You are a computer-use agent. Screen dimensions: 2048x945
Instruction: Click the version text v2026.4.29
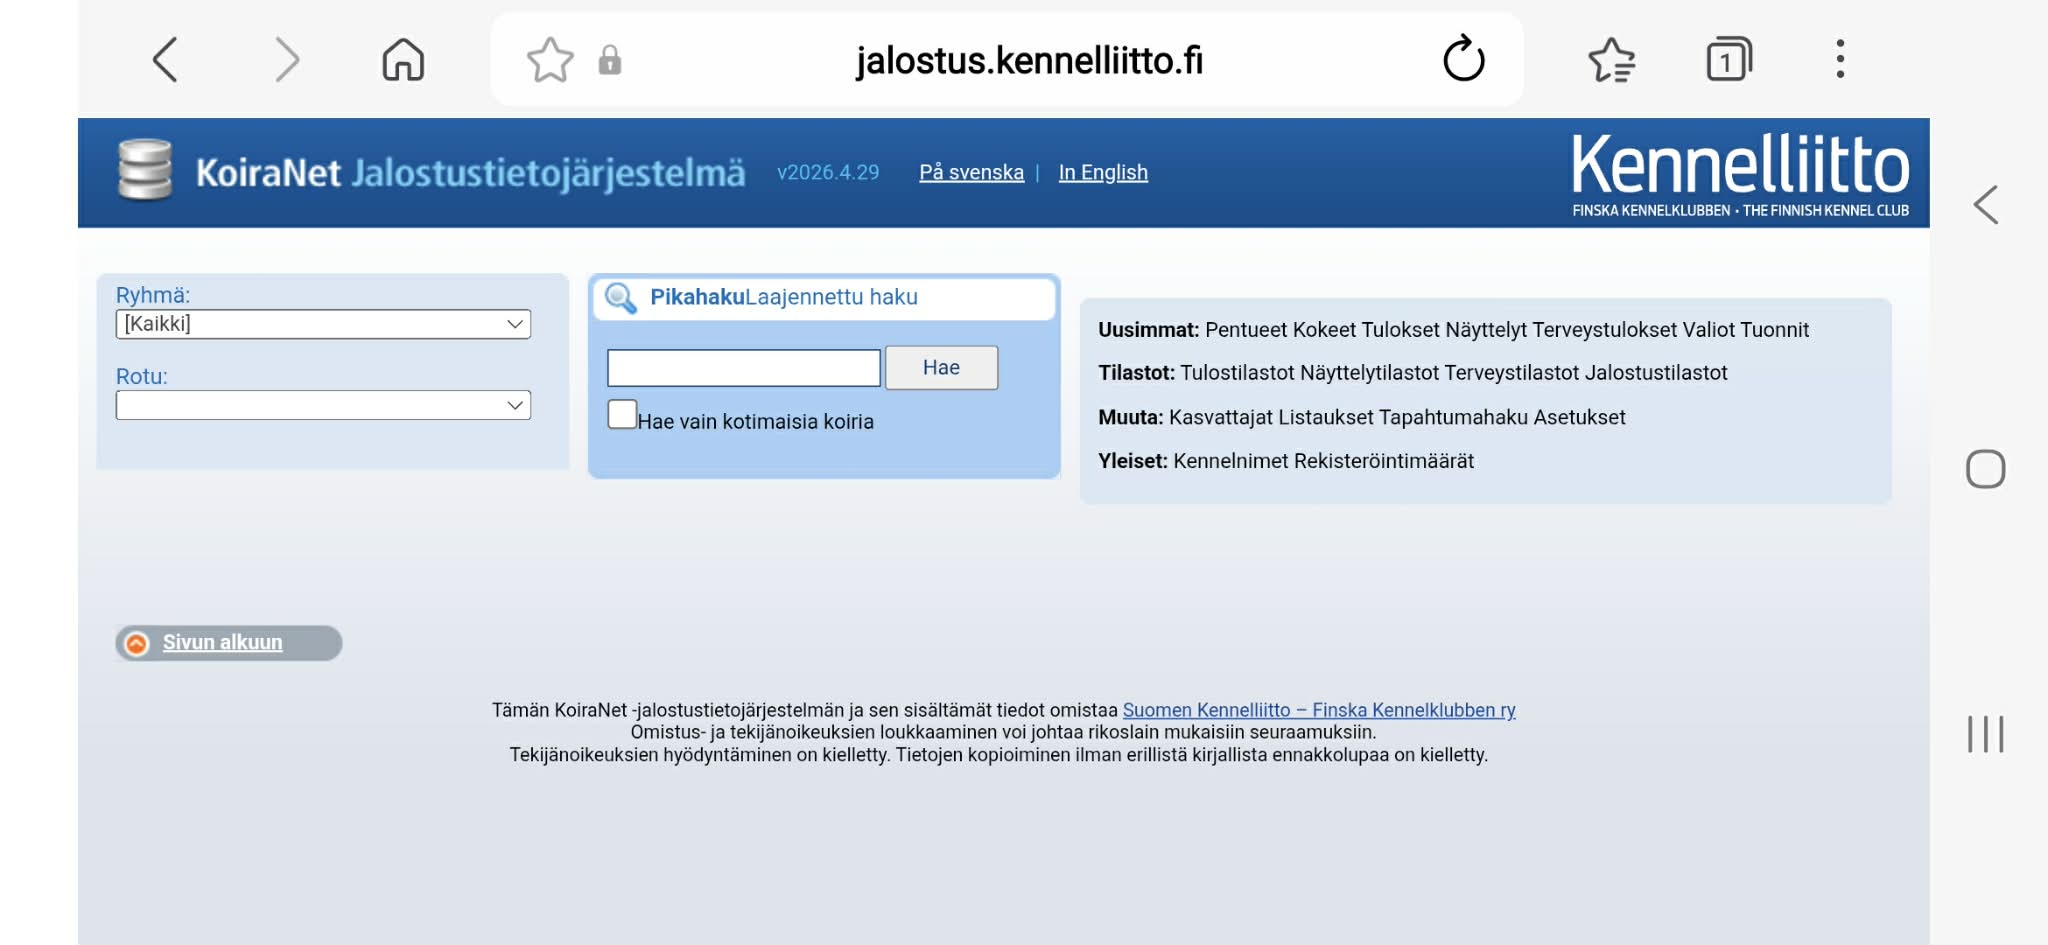(x=828, y=172)
